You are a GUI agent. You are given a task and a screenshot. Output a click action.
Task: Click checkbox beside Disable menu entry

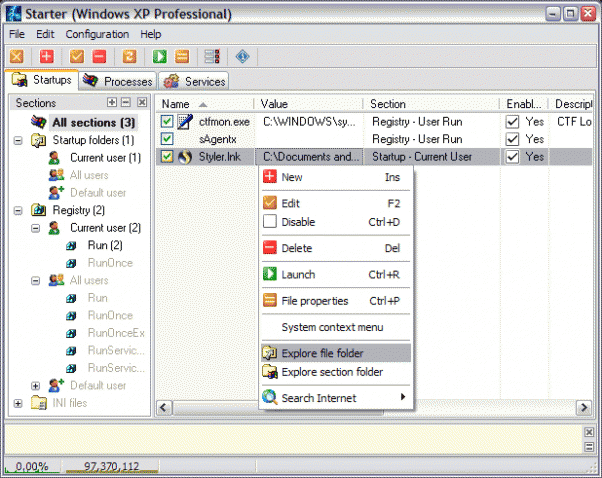(x=270, y=222)
